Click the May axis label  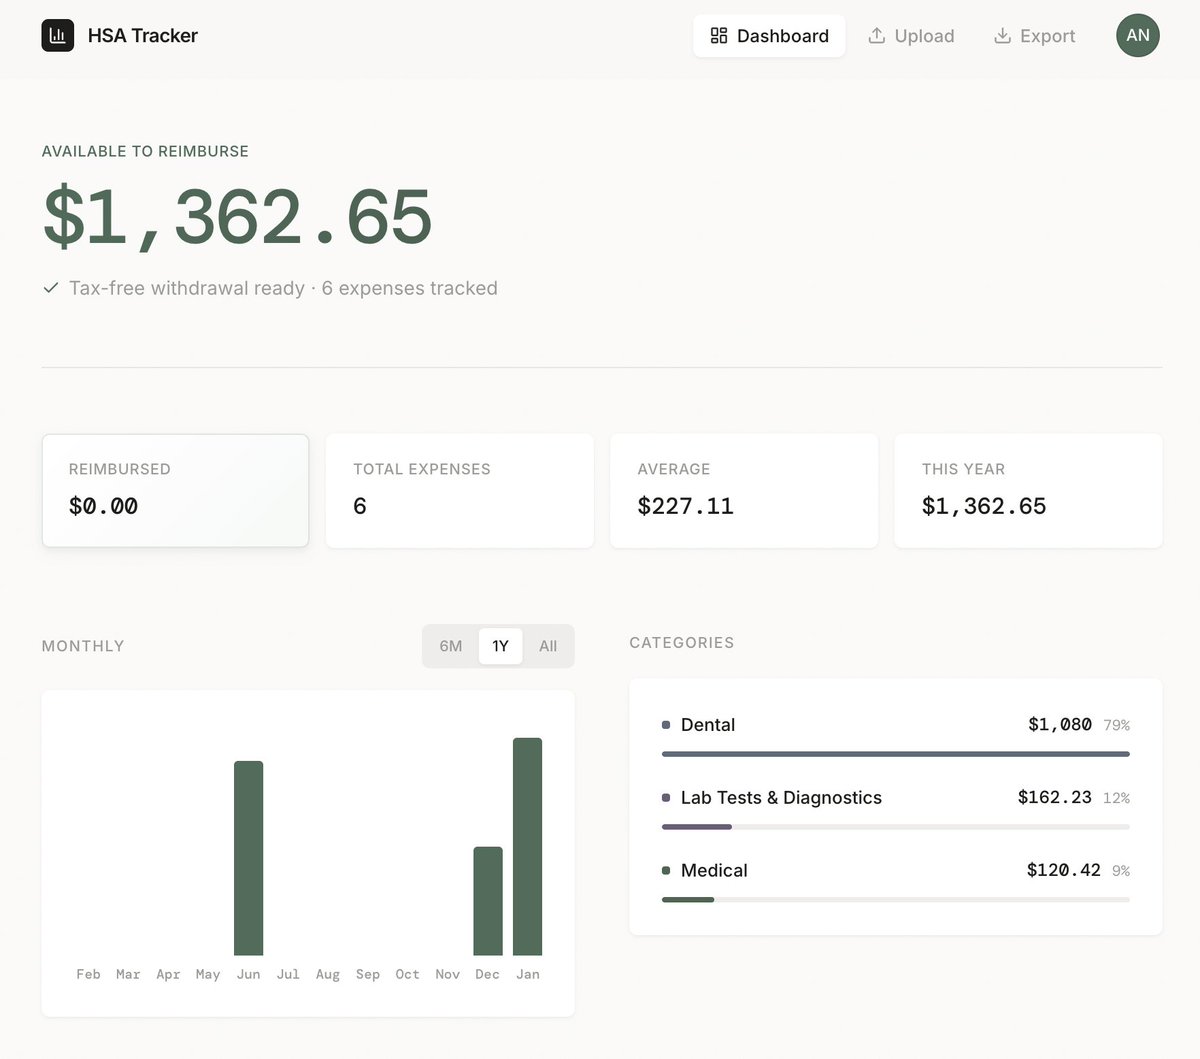point(208,974)
